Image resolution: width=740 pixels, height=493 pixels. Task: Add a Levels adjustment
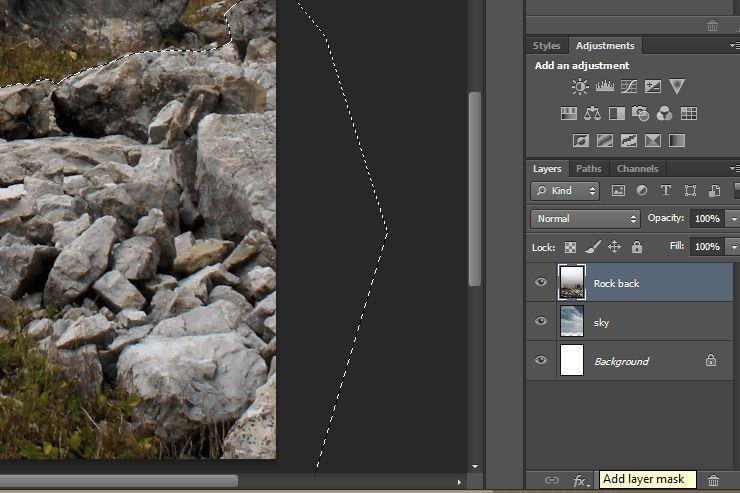[x=604, y=87]
